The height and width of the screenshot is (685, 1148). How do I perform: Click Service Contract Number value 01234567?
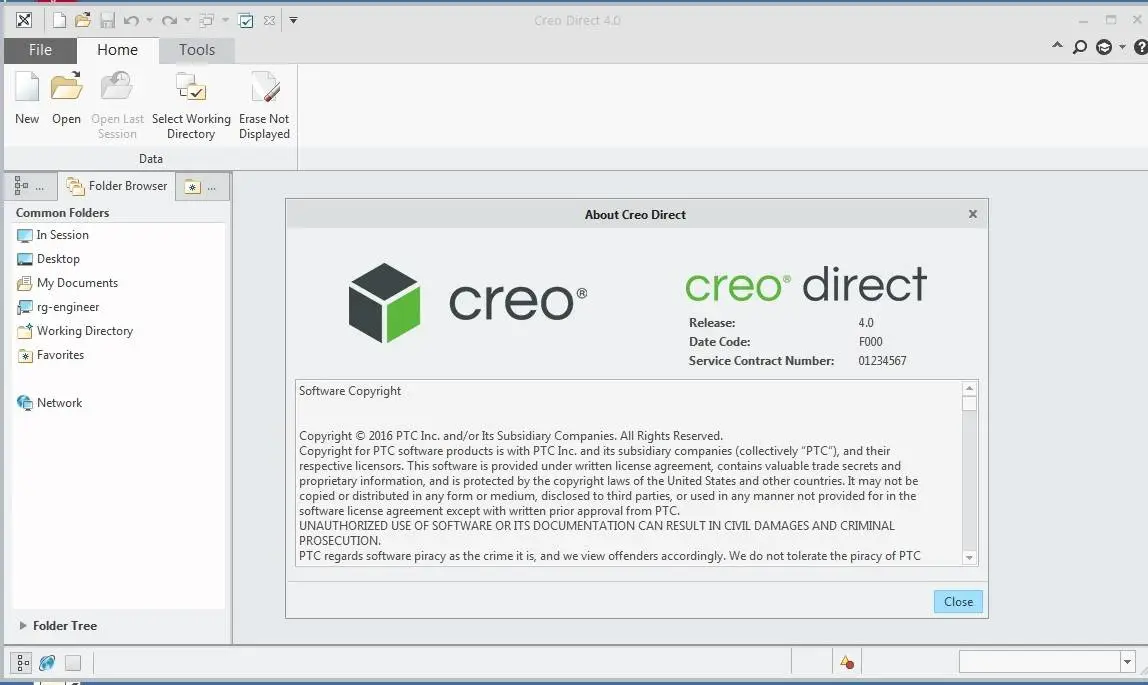(882, 361)
